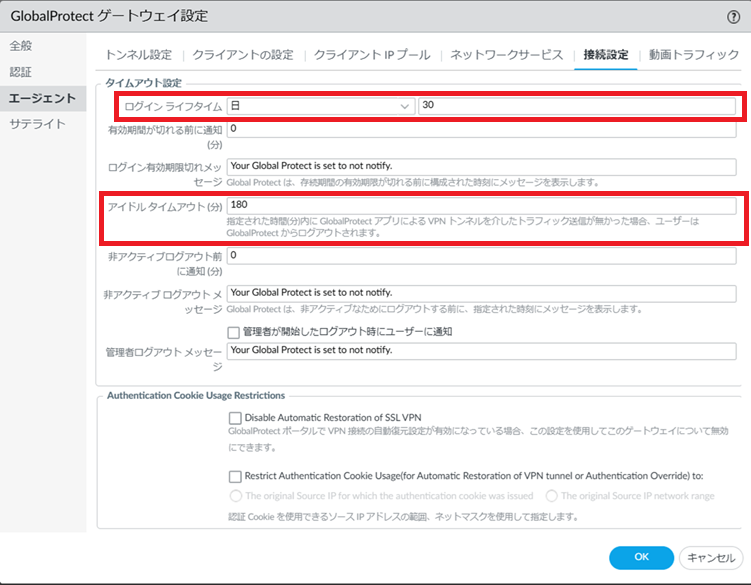Select the 認証 section in sidebar
Image resolution: width=751 pixels, height=585 pixels.
tap(21, 72)
